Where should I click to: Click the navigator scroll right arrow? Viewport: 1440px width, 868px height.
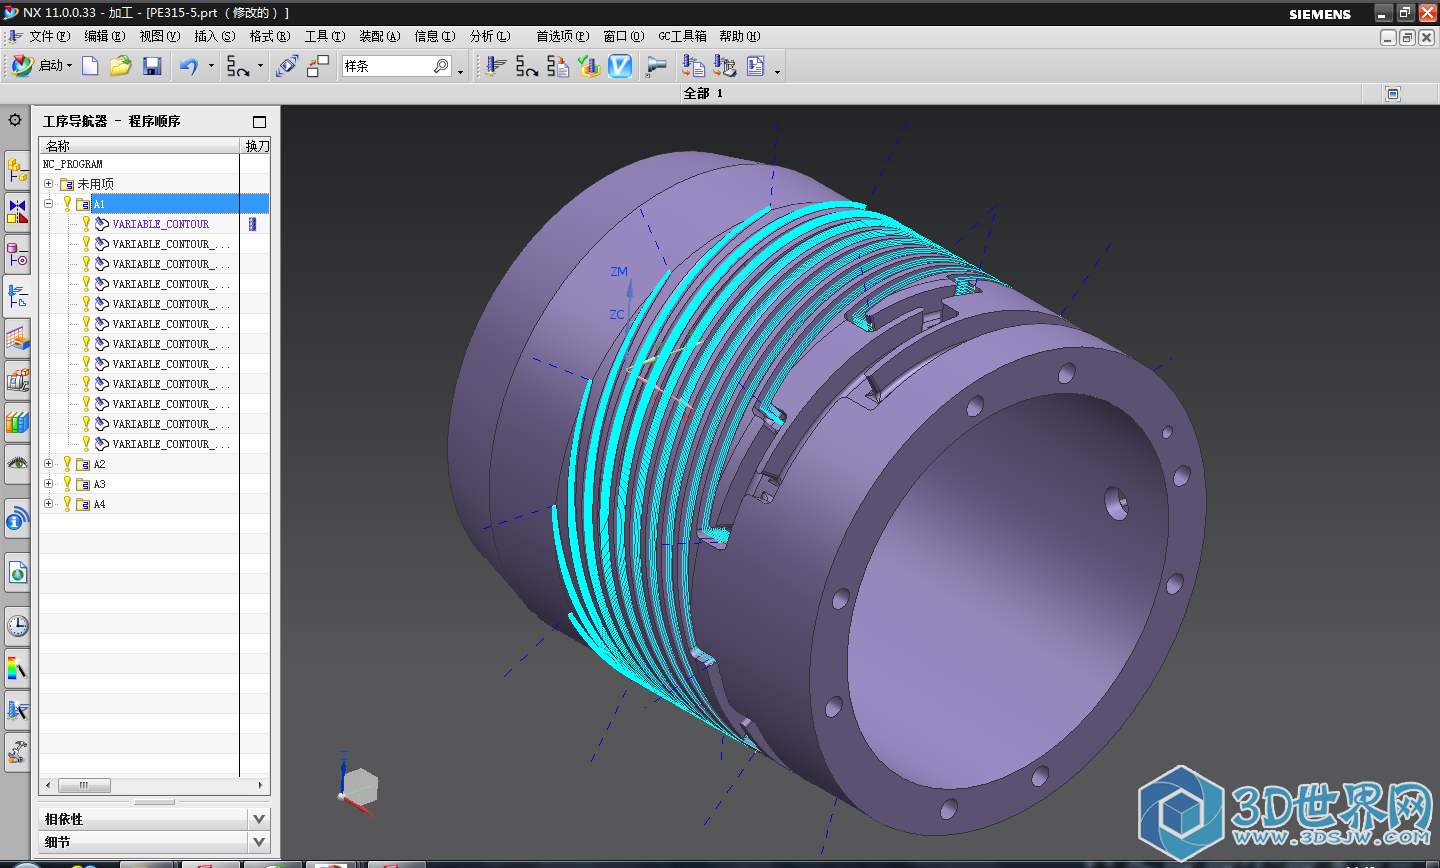261,786
